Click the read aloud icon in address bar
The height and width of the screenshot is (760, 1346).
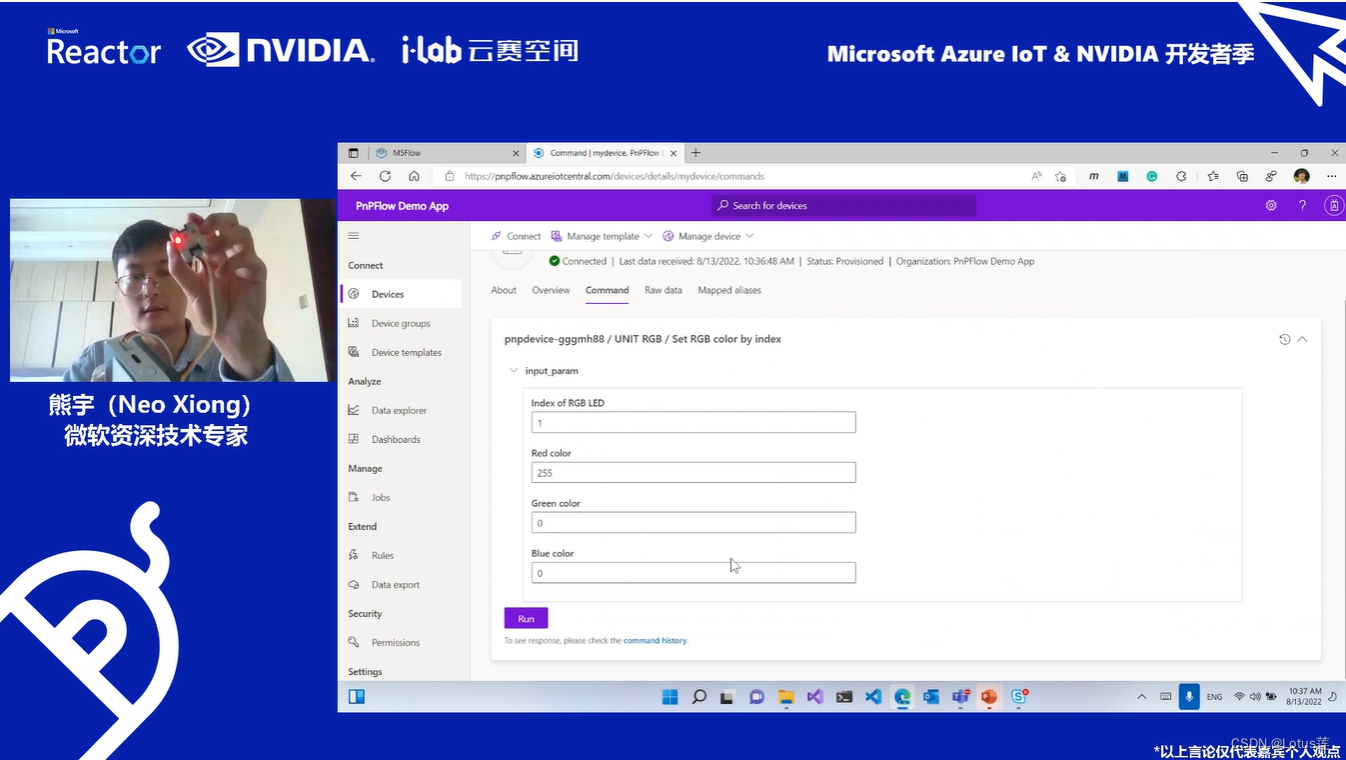coord(1037,176)
